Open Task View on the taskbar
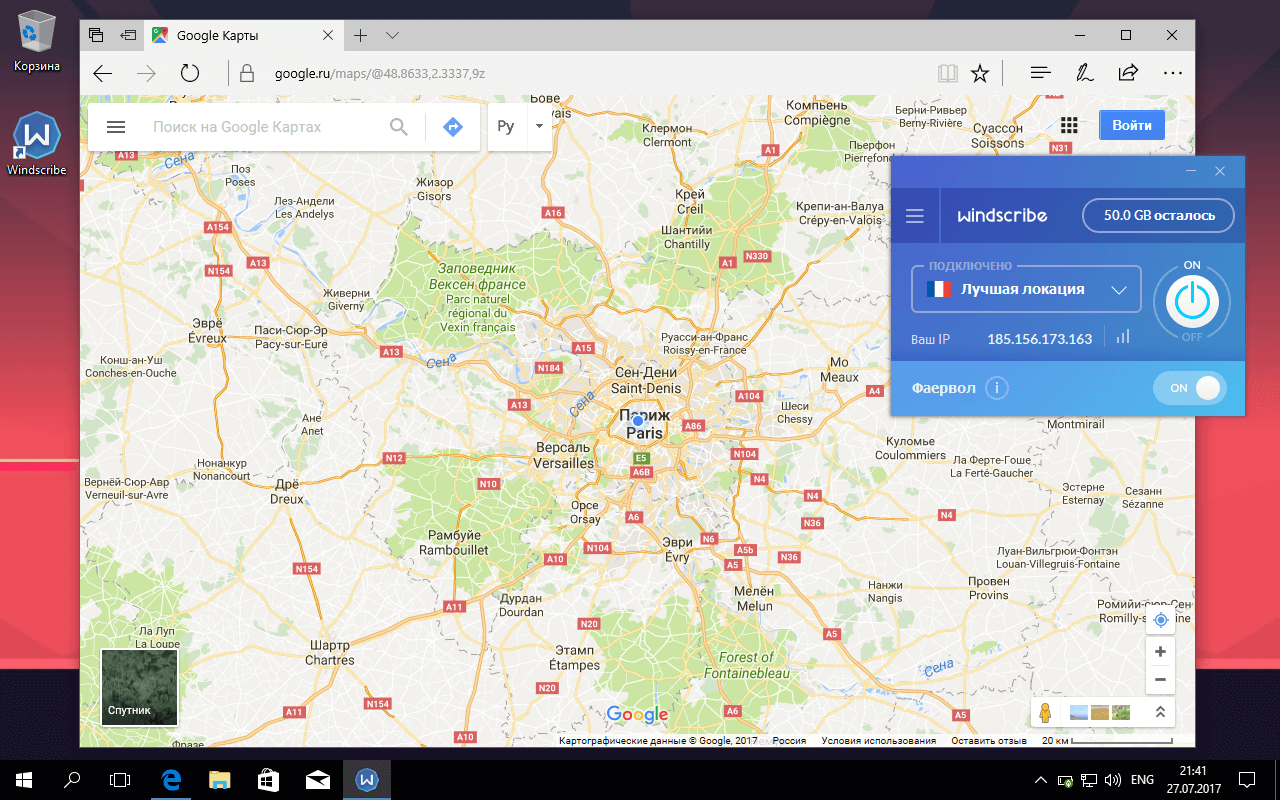Screen dimensions: 1280x800 point(120,778)
